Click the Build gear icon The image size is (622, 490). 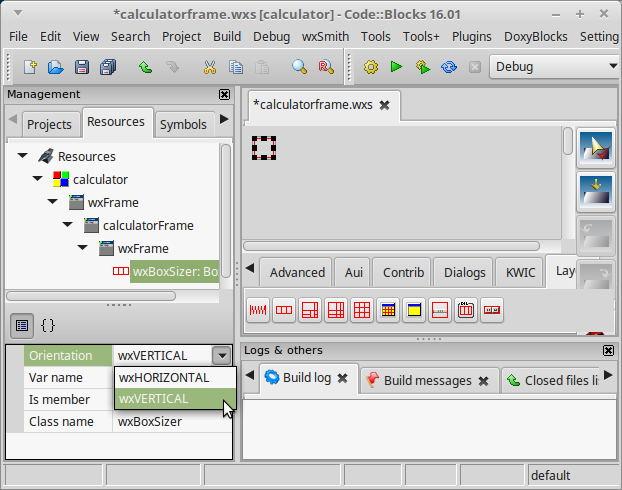click(371, 67)
